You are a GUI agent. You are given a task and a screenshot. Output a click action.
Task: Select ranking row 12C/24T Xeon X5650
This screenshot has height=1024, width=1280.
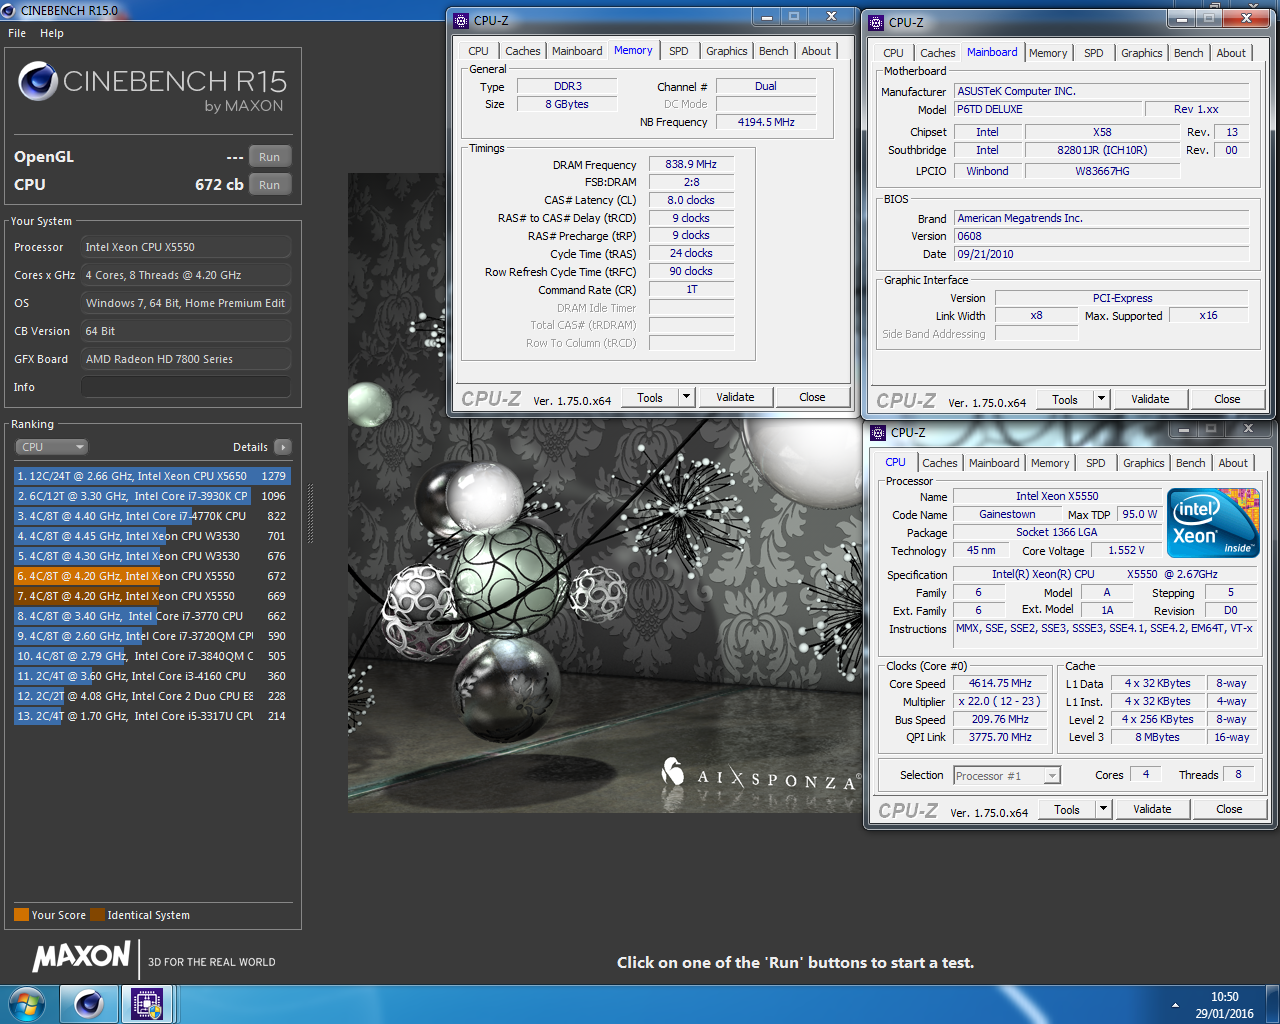pos(151,476)
